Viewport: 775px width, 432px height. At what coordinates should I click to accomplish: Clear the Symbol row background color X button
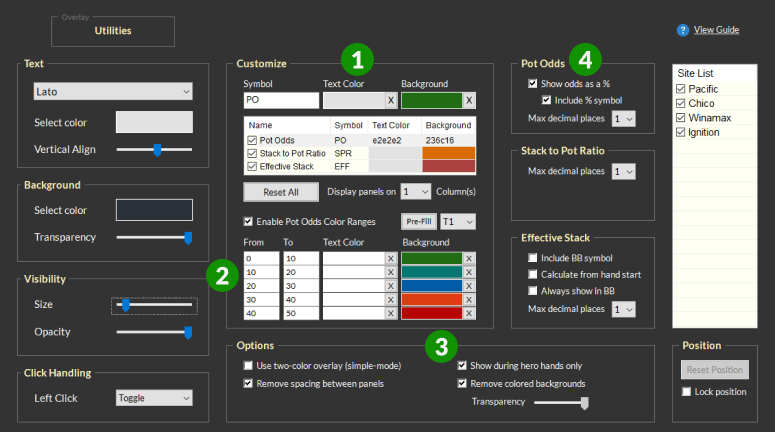click(x=469, y=100)
